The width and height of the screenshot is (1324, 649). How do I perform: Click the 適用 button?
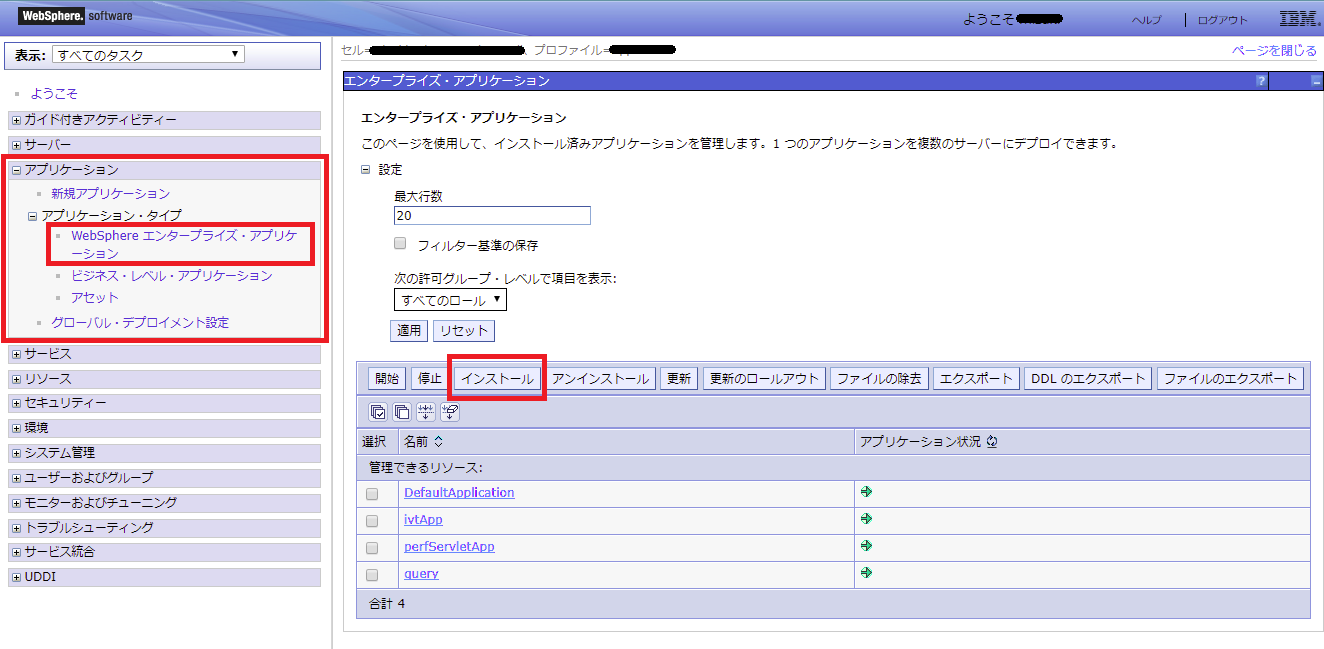click(x=409, y=330)
